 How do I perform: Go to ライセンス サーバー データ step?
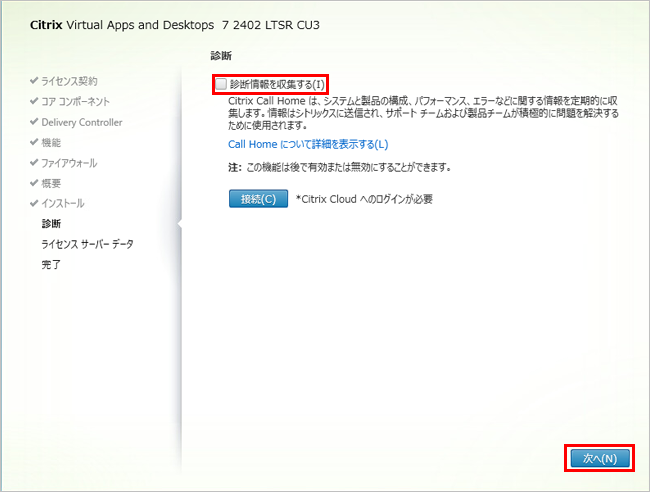(x=87, y=244)
